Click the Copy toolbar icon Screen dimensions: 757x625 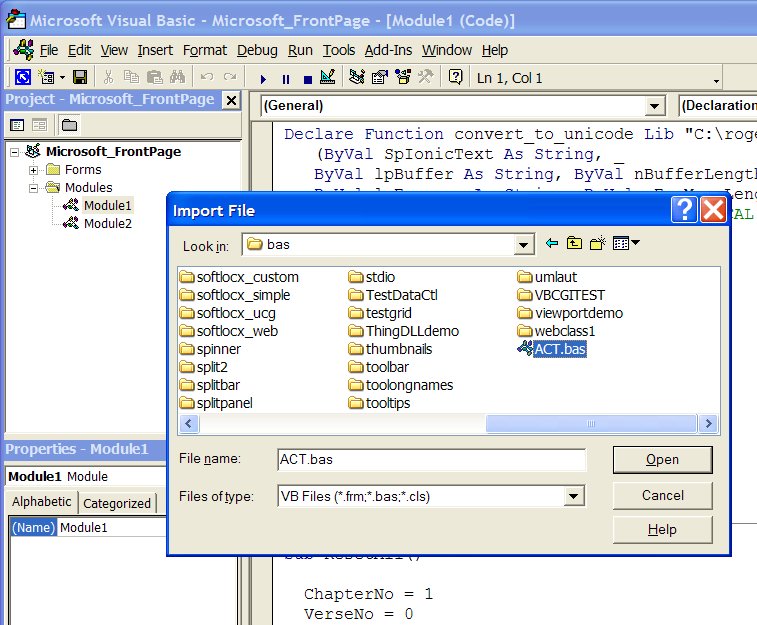pos(131,77)
